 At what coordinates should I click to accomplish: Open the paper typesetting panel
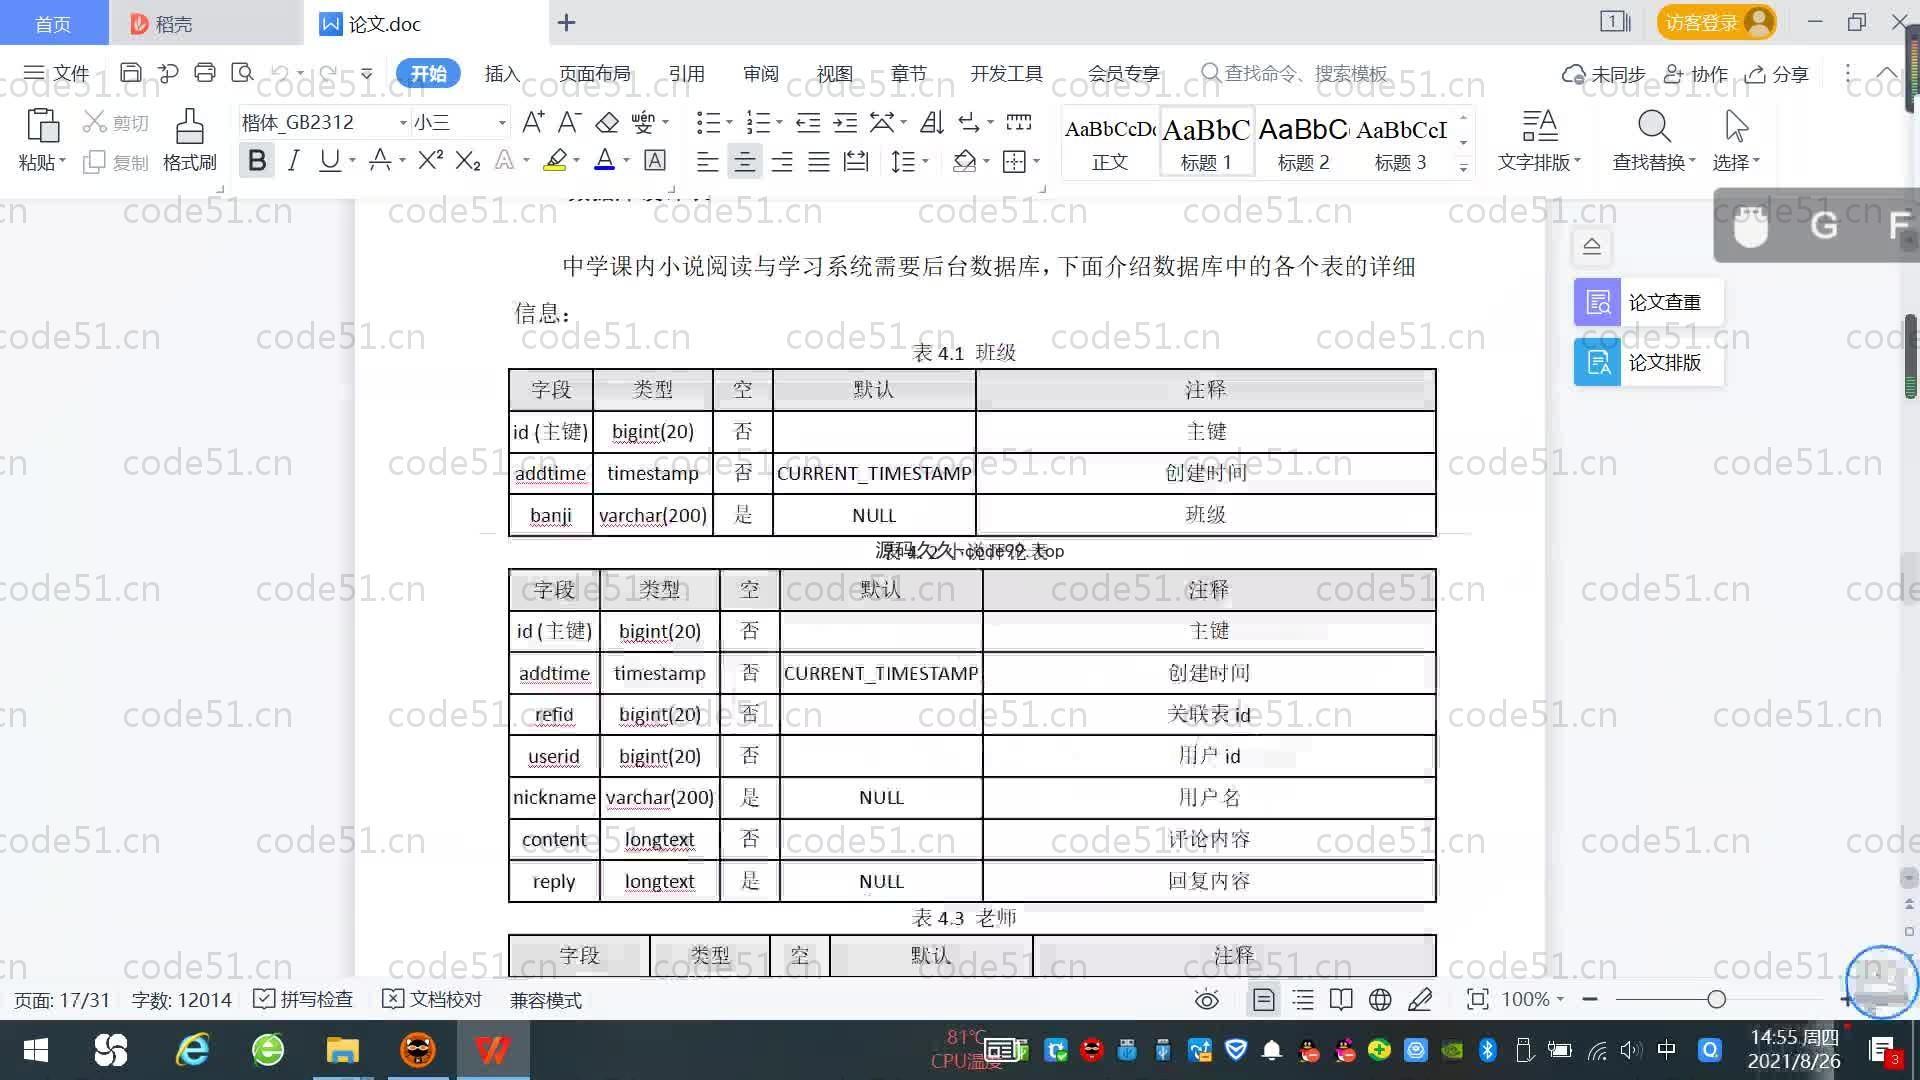point(1648,362)
